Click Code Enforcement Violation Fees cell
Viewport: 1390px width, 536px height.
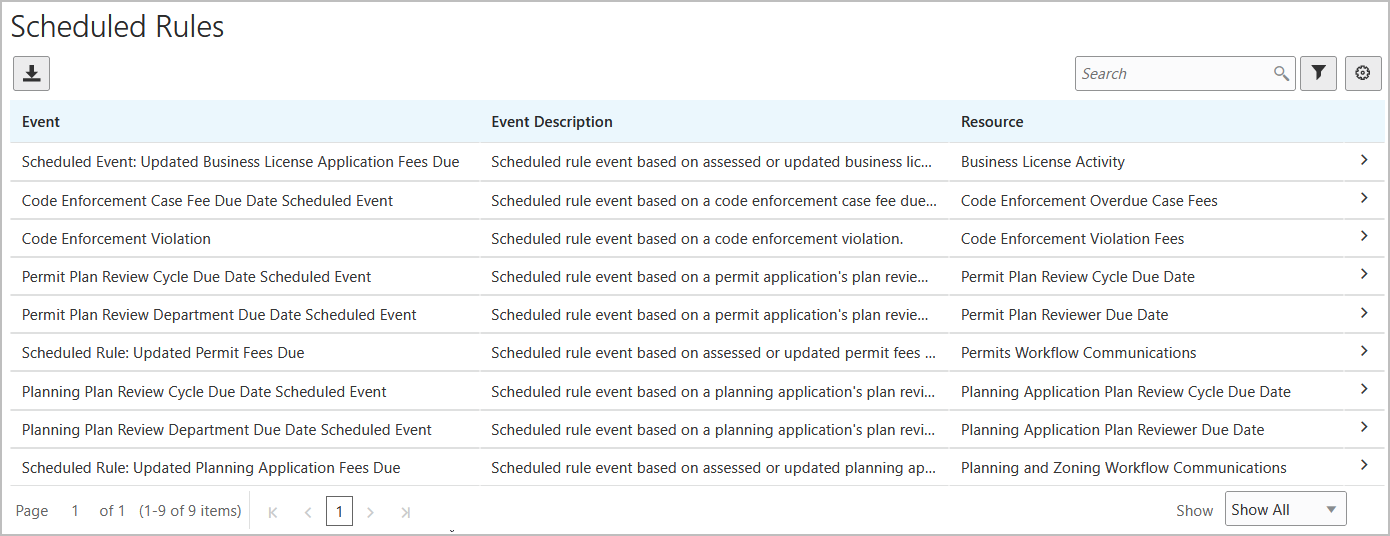click(x=1072, y=239)
